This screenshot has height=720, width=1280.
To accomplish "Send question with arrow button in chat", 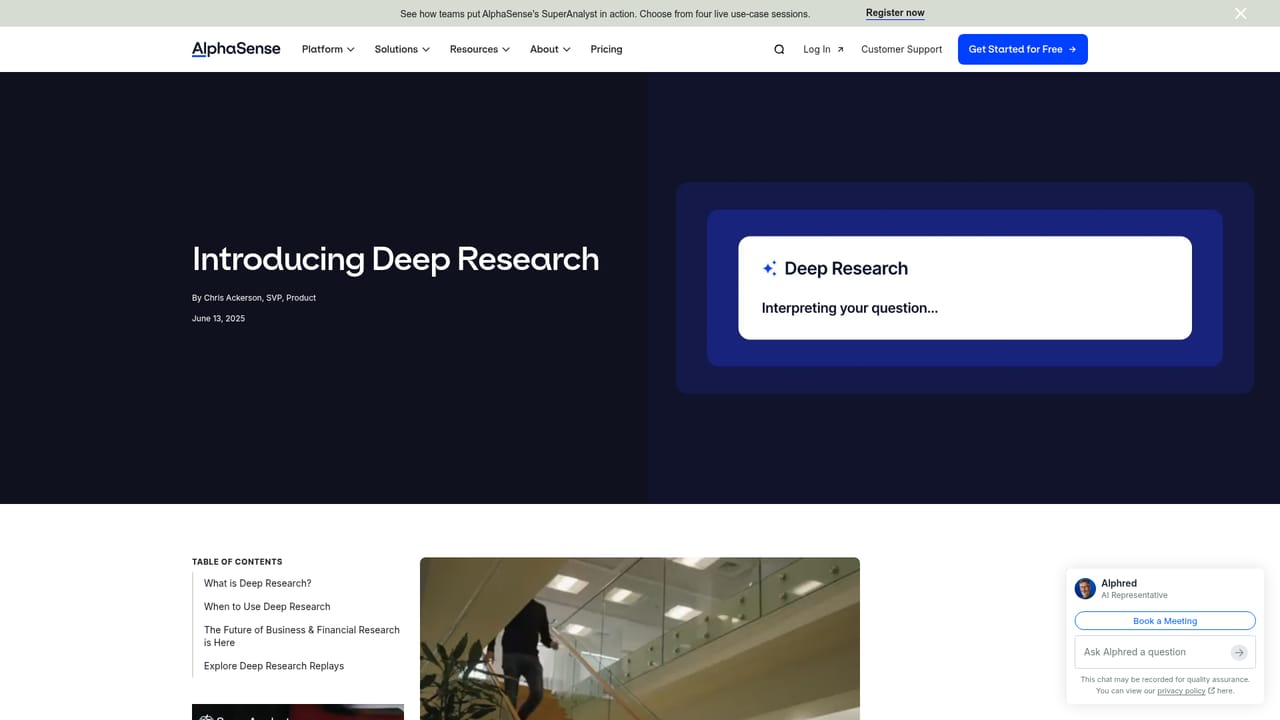I will (1239, 652).
